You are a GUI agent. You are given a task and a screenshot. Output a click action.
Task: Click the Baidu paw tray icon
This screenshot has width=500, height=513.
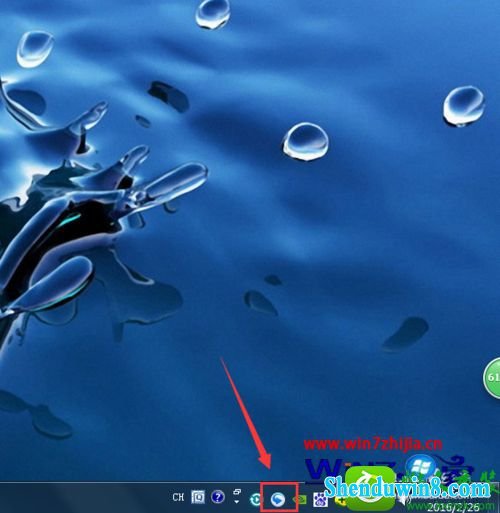coord(320,499)
